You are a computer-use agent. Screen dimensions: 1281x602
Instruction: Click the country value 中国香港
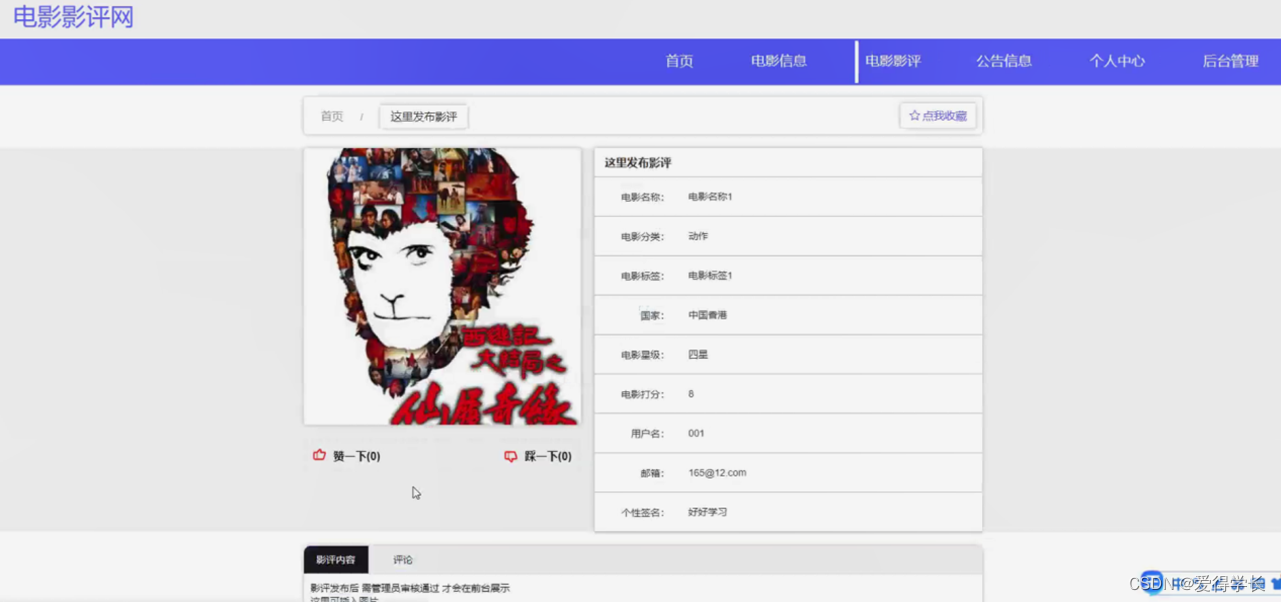point(708,315)
